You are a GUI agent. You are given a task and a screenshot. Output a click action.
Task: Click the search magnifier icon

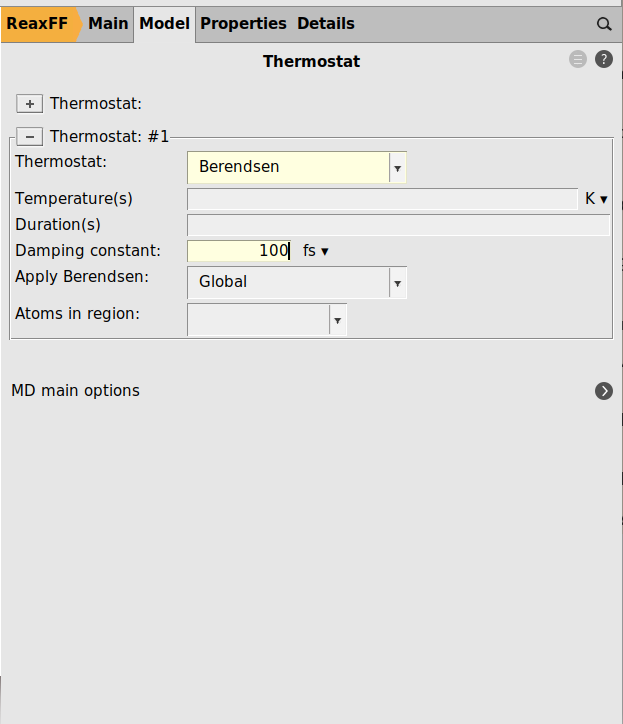603,24
